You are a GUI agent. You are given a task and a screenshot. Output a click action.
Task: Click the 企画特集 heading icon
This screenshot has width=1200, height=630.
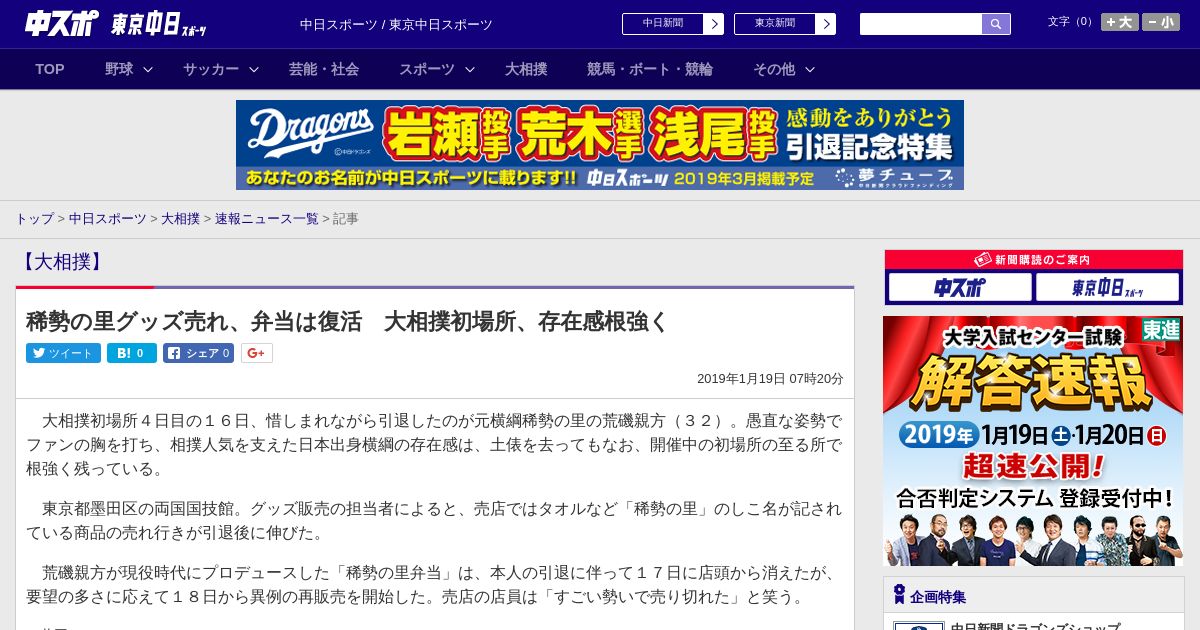pos(899,595)
